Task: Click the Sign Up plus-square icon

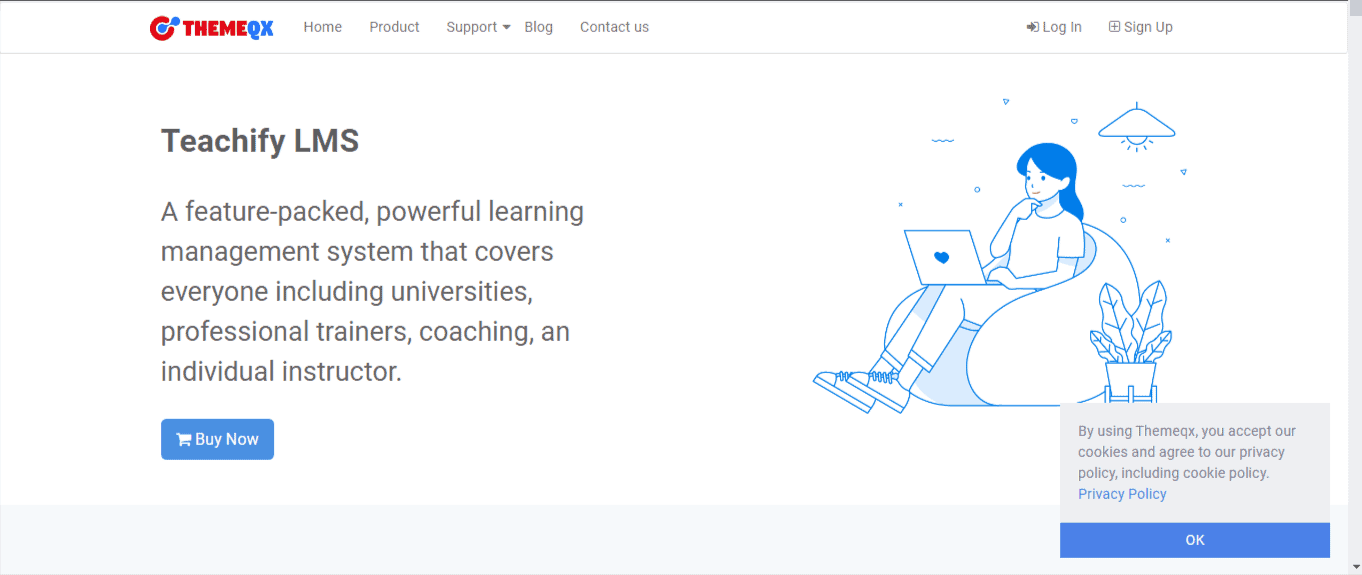Action: (x=1114, y=27)
